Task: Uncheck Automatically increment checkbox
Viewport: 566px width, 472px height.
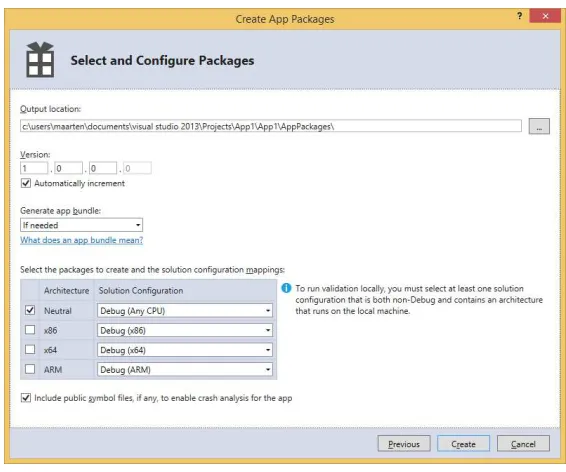Action: (26, 183)
